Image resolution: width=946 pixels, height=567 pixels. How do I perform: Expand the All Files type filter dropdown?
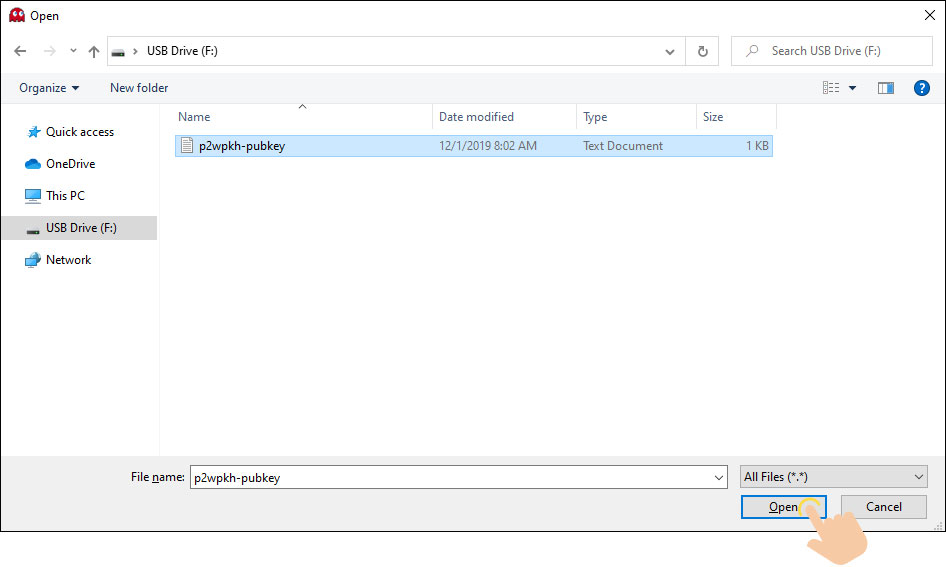(919, 477)
